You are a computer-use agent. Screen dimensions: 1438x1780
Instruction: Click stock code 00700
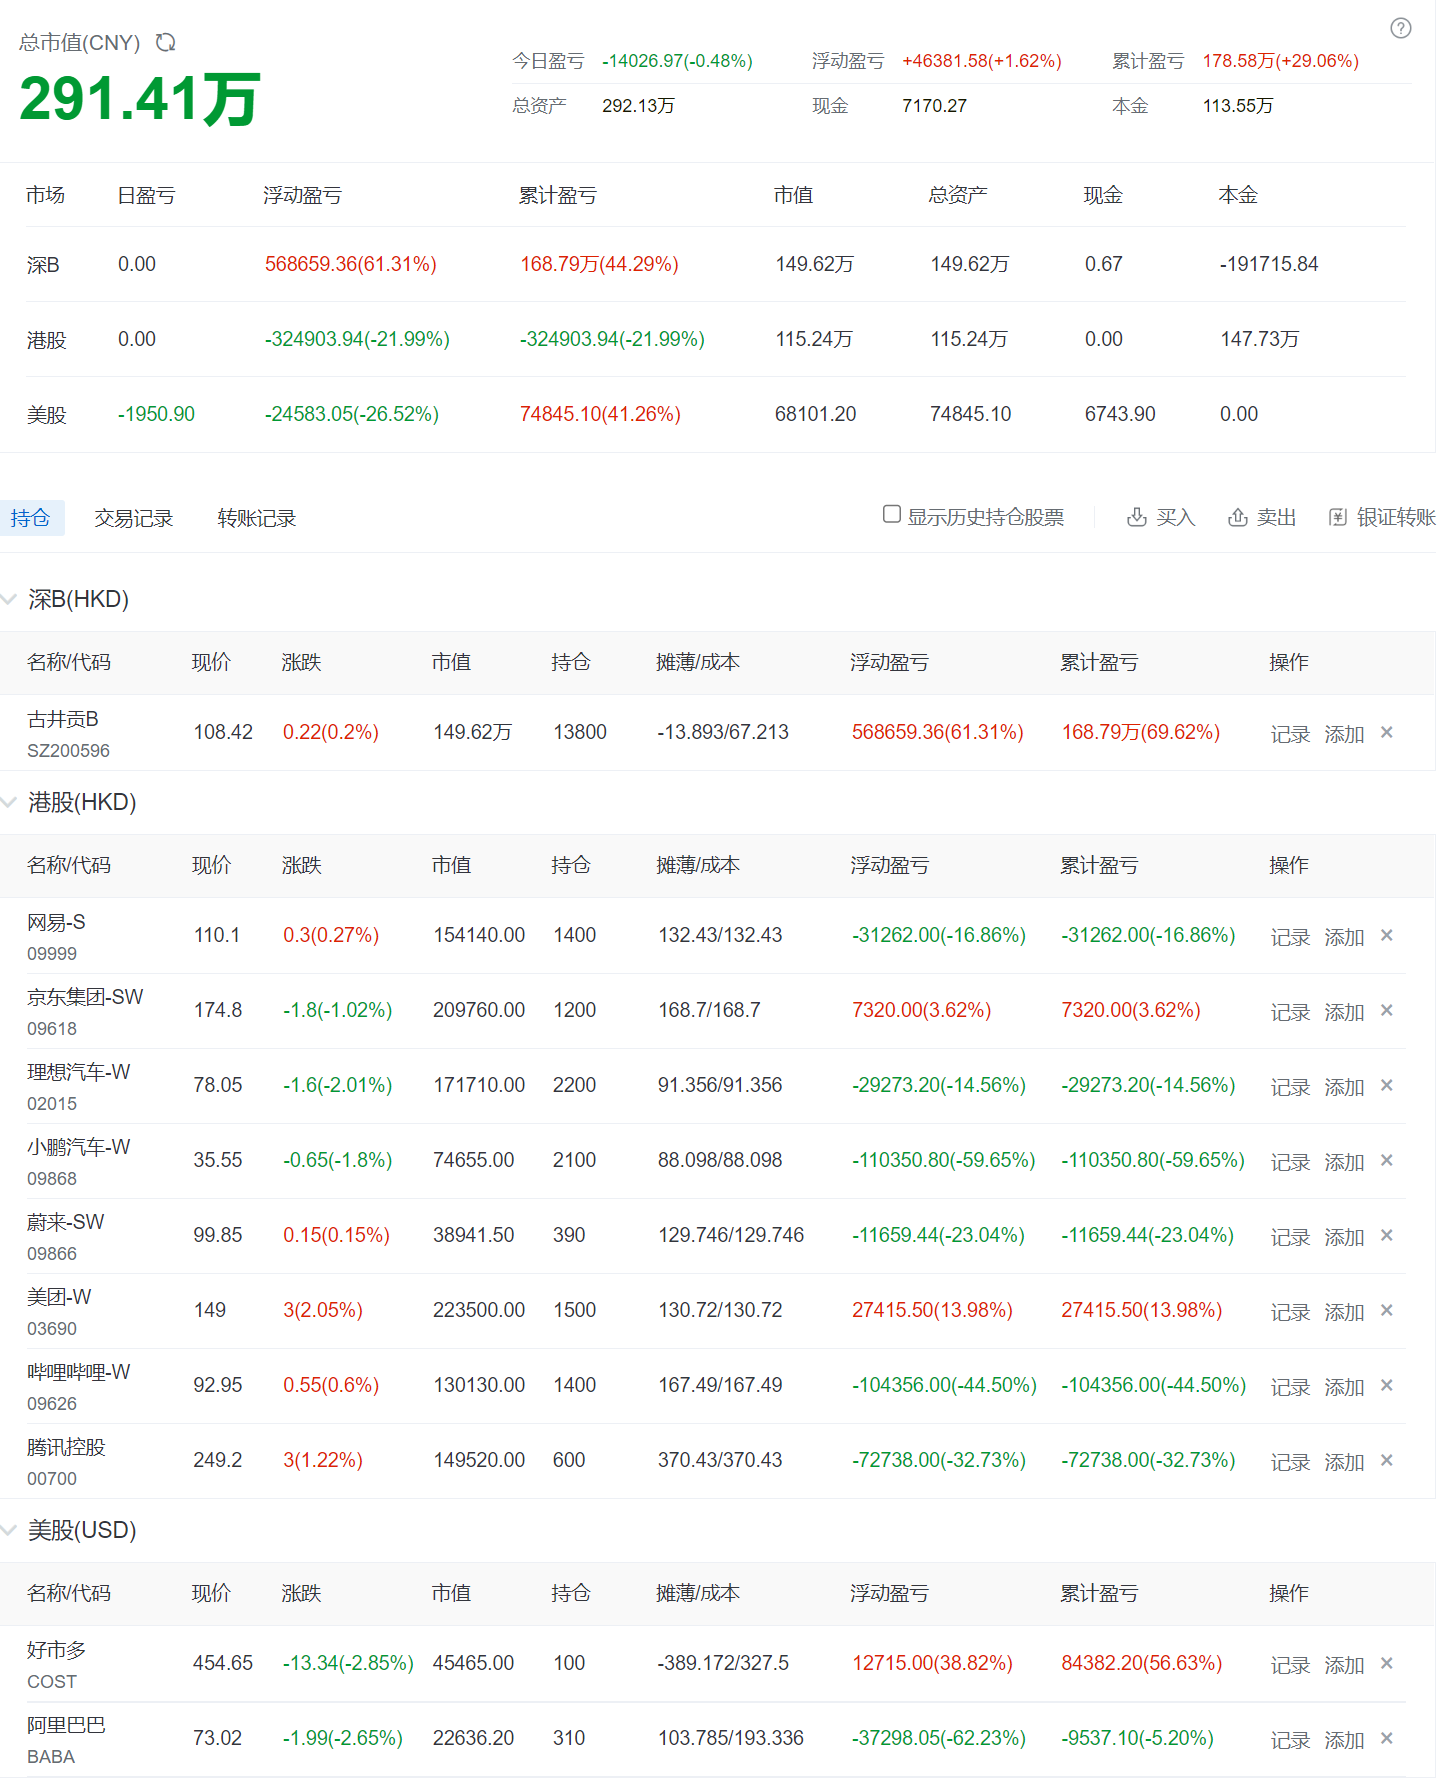(x=52, y=1479)
